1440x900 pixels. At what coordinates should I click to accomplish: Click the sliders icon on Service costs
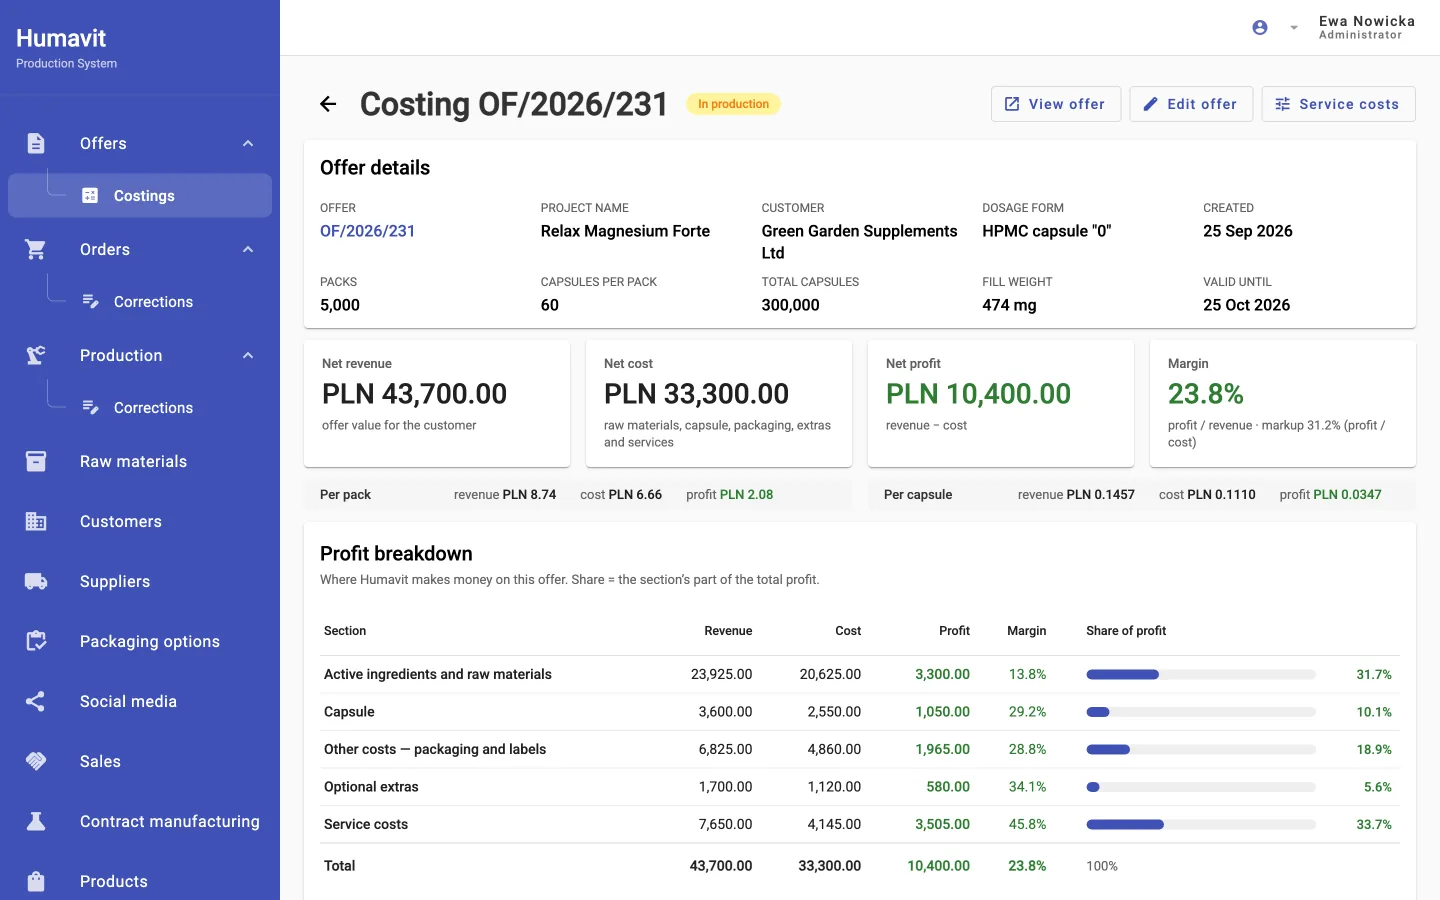pos(1283,104)
